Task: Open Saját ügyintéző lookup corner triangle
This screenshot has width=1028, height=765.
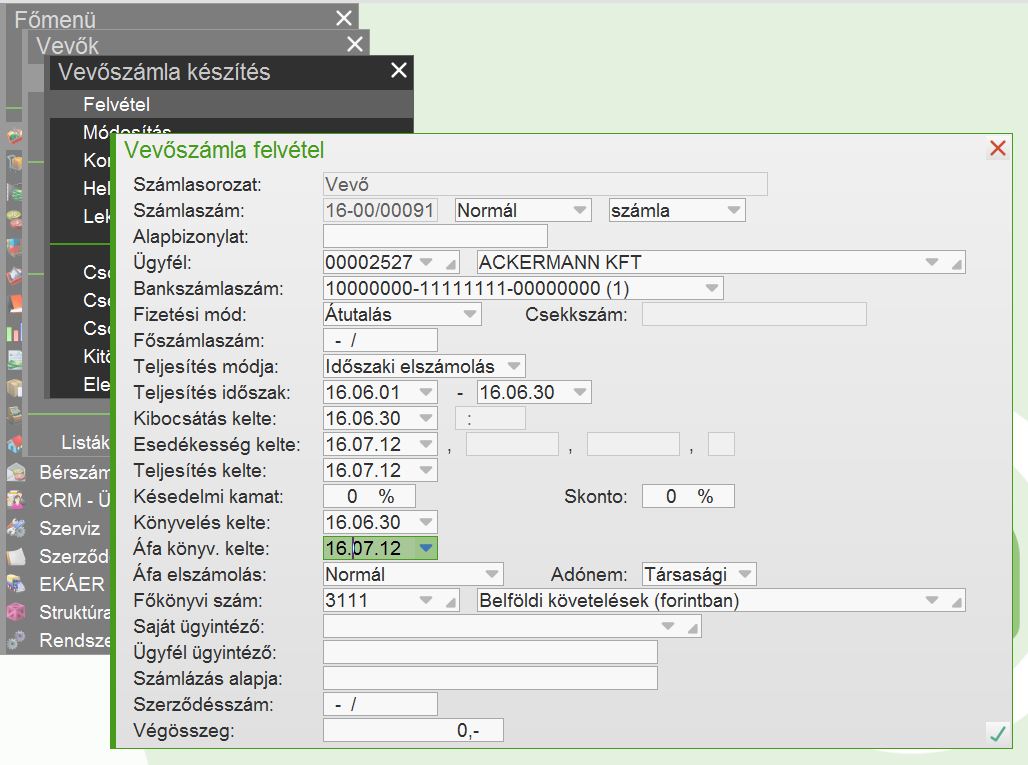Action: coord(693,628)
